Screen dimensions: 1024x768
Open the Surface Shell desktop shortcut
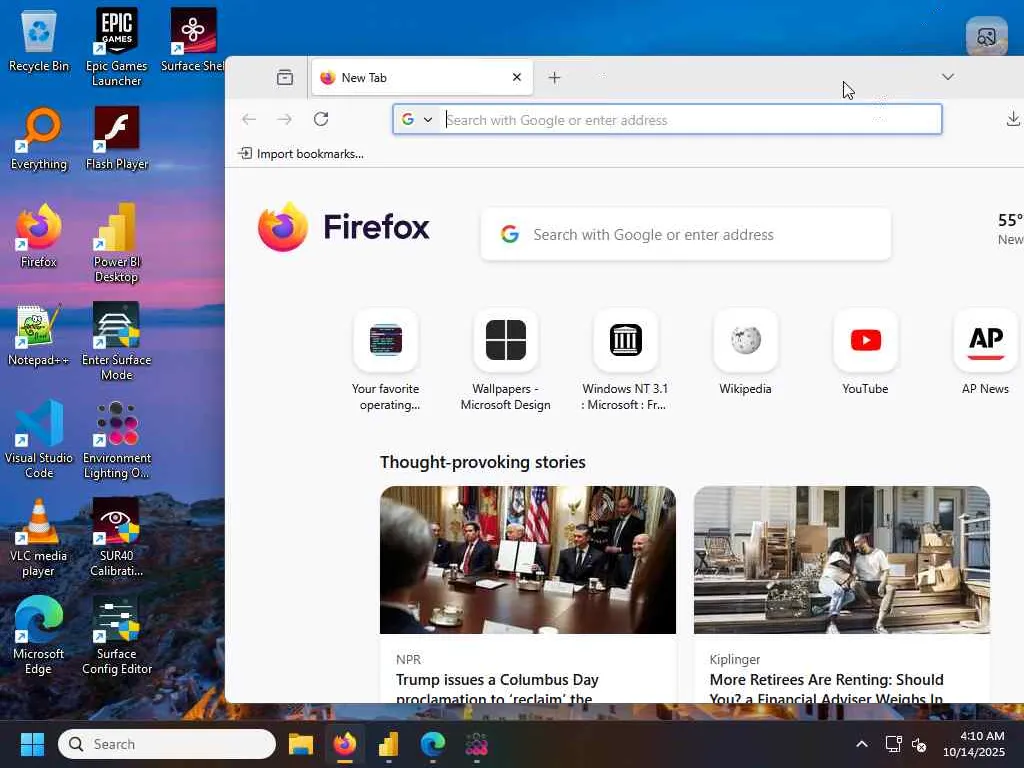[193, 40]
